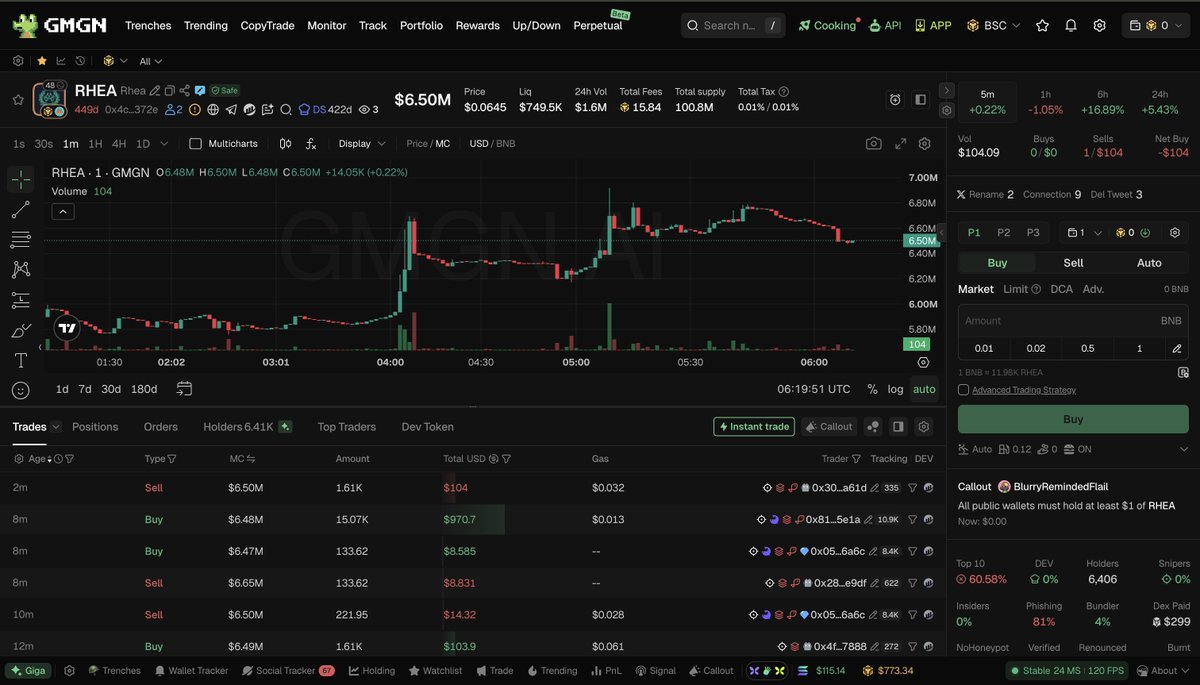Open the emoji sticker drawing tool

click(21, 390)
